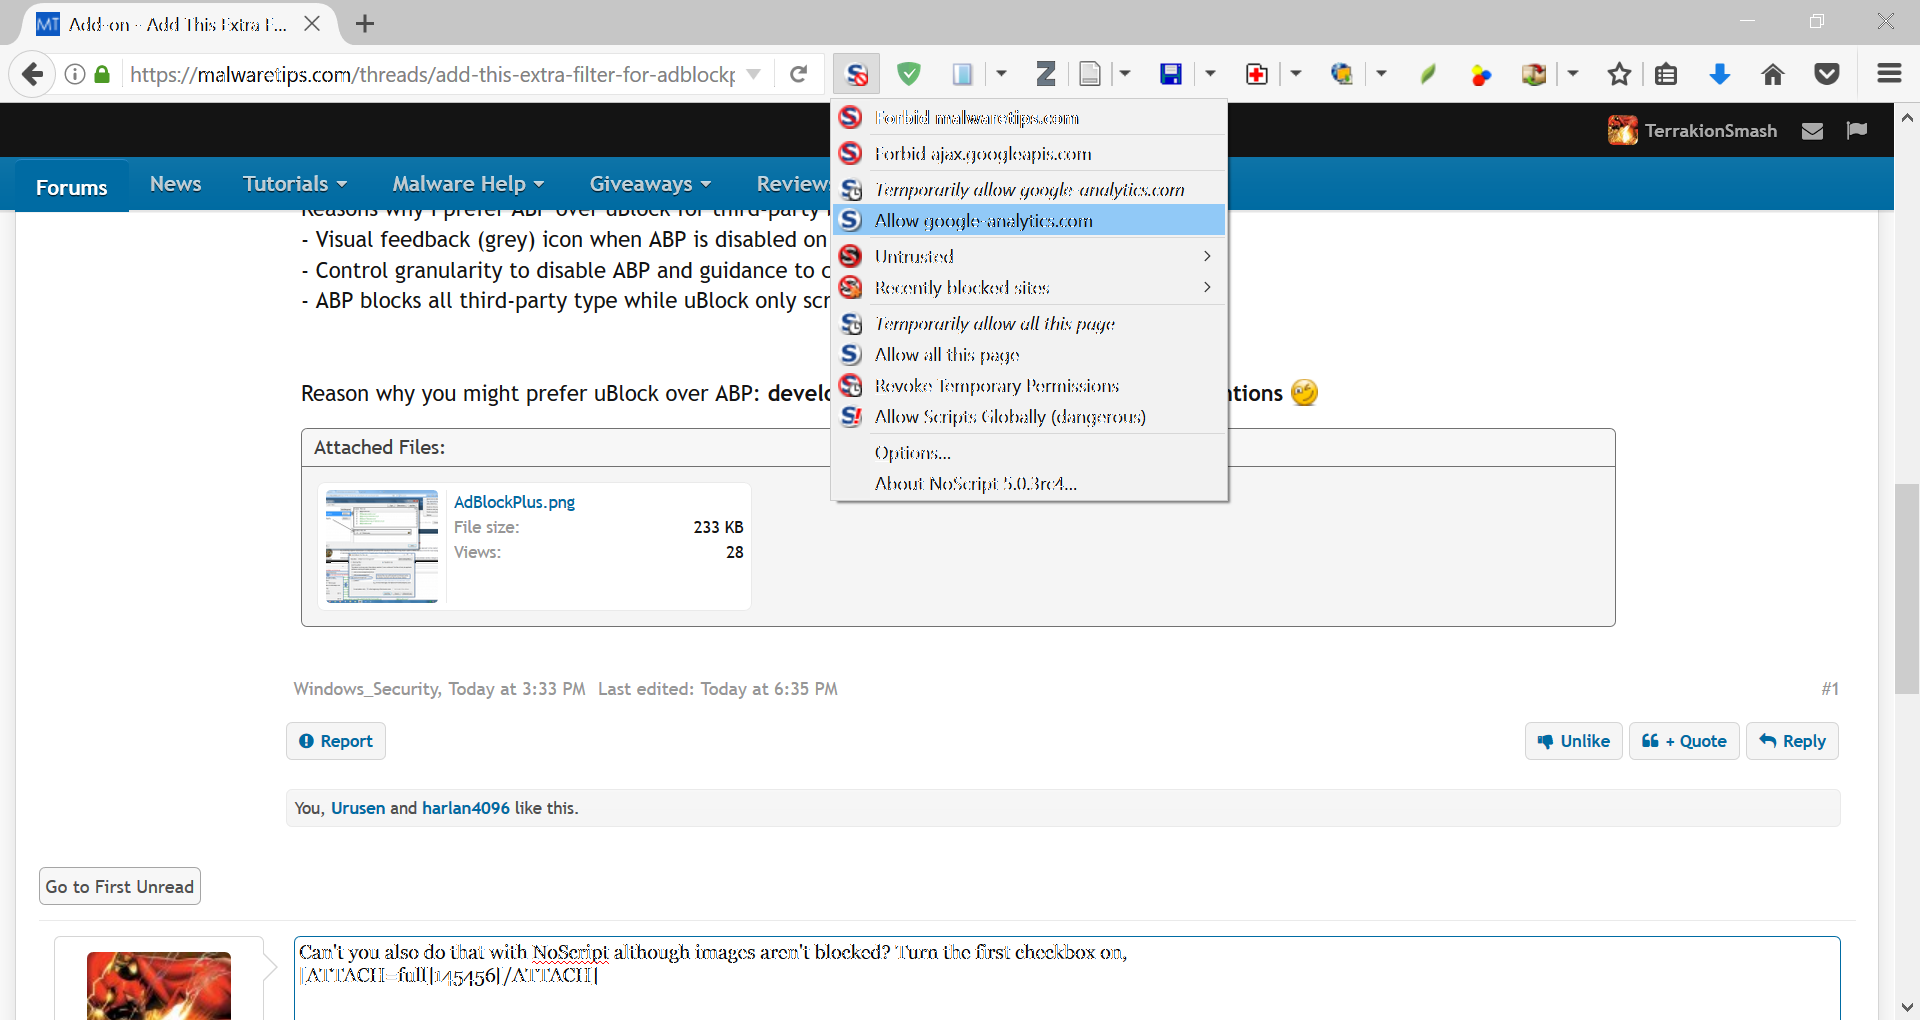Open NoScript Options...

[x=1029, y=453]
